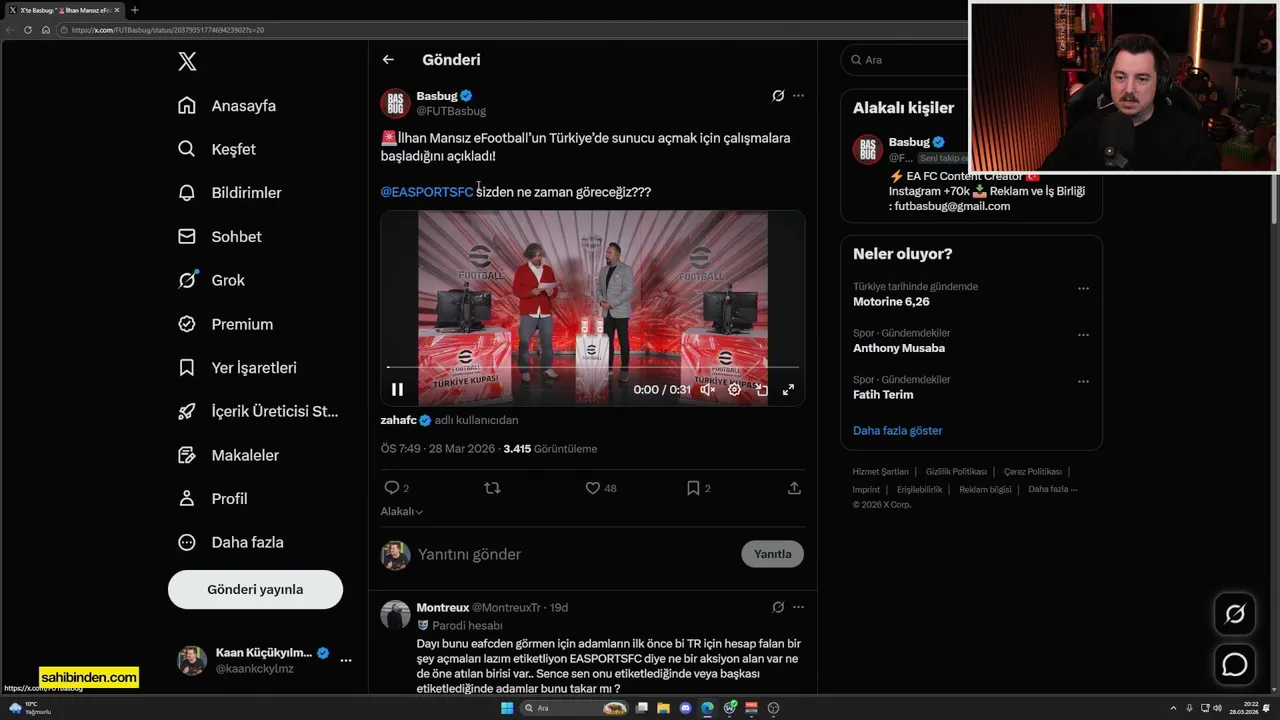Open the Windows Start menu

point(507,708)
